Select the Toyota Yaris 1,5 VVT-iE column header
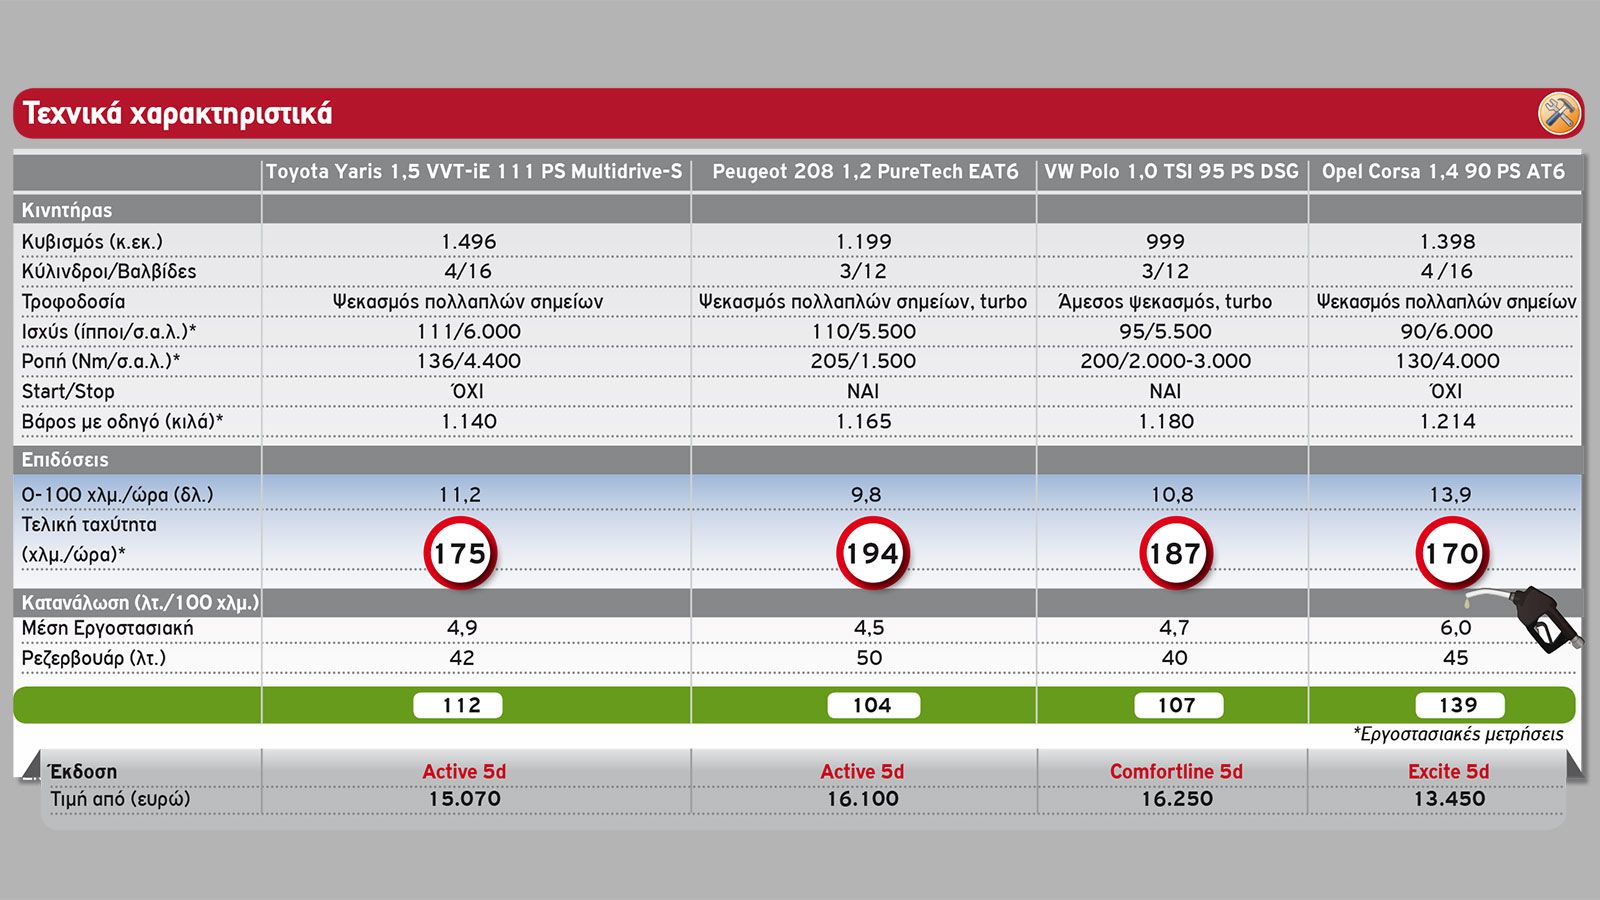 pyautogui.click(x=474, y=171)
